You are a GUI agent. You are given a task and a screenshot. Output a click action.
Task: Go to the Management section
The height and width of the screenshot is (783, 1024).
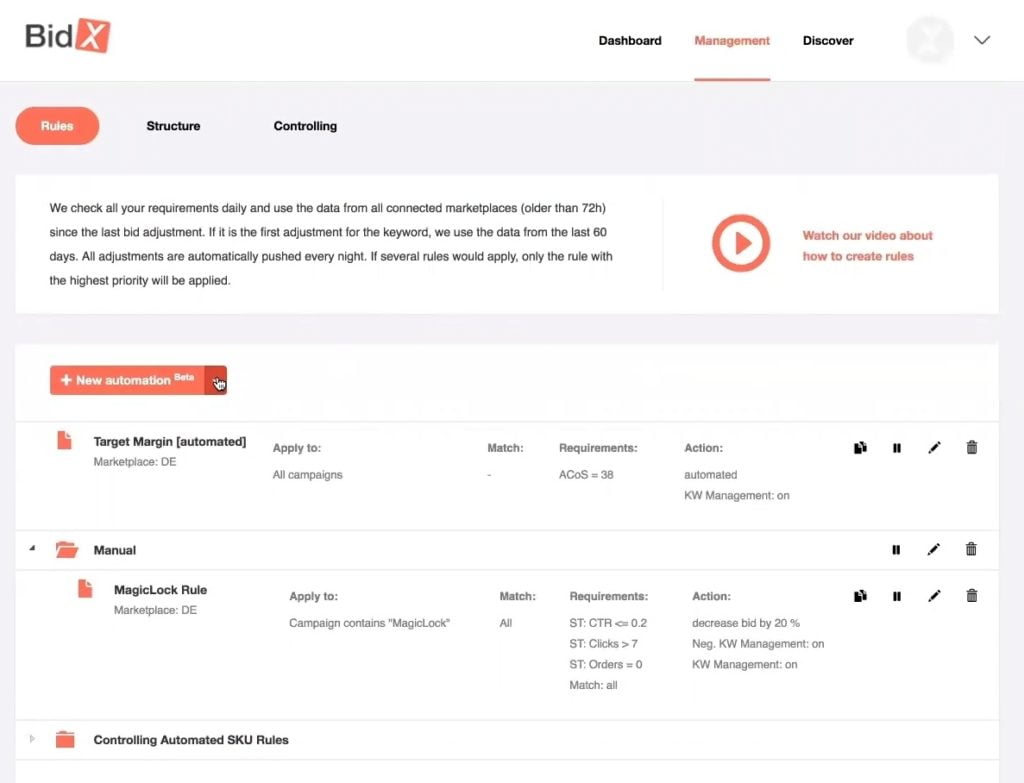pyautogui.click(x=732, y=40)
